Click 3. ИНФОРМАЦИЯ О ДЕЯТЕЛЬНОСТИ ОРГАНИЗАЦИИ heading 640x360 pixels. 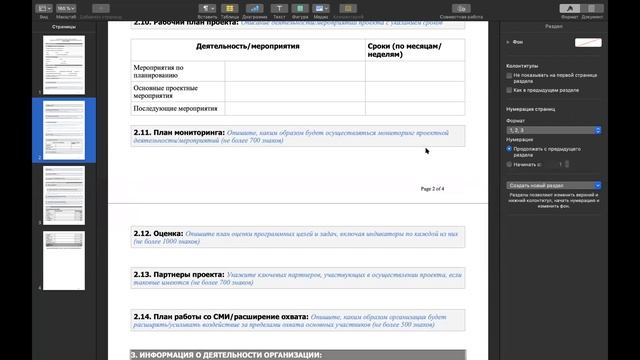point(227,355)
